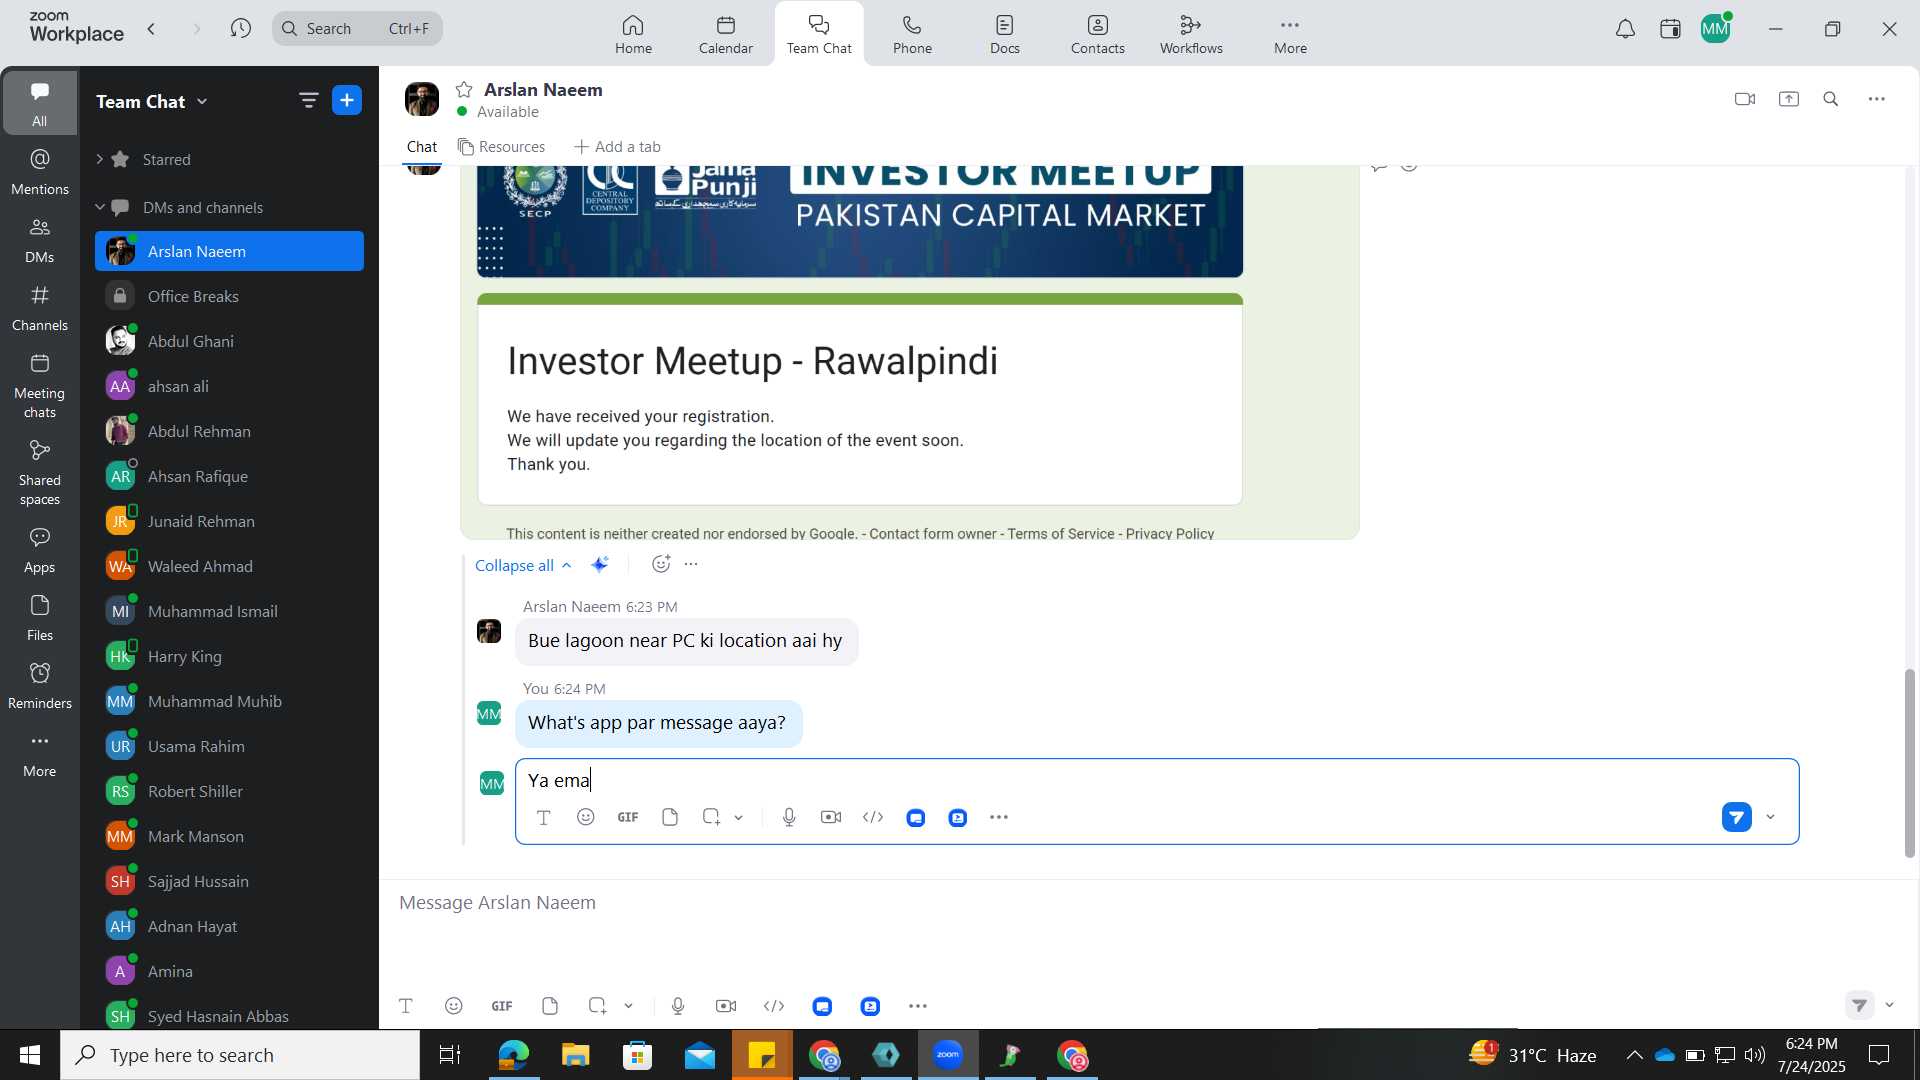
Task: Open the Calendar tab
Action: click(x=726, y=34)
